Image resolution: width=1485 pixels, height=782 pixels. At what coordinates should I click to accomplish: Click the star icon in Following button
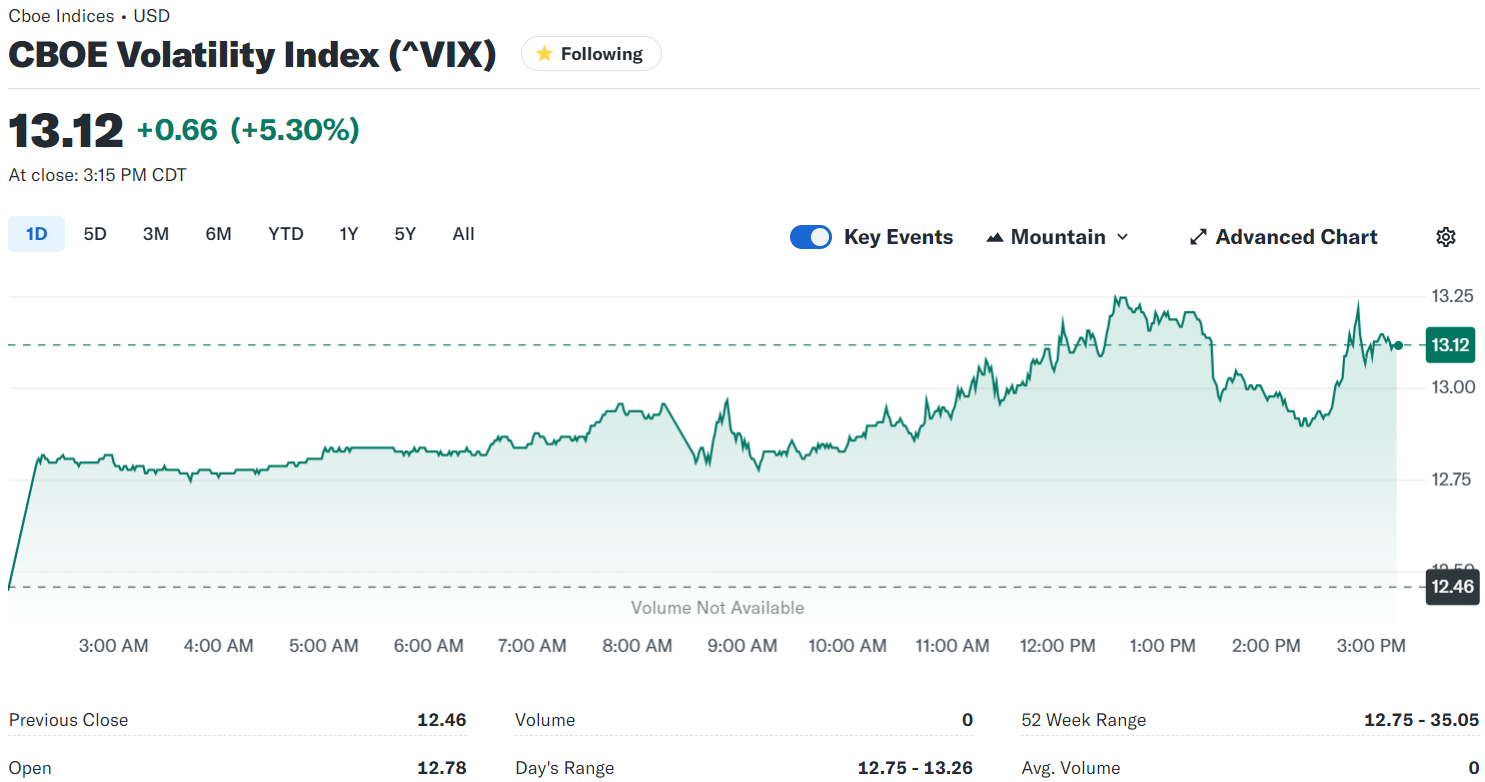click(544, 54)
